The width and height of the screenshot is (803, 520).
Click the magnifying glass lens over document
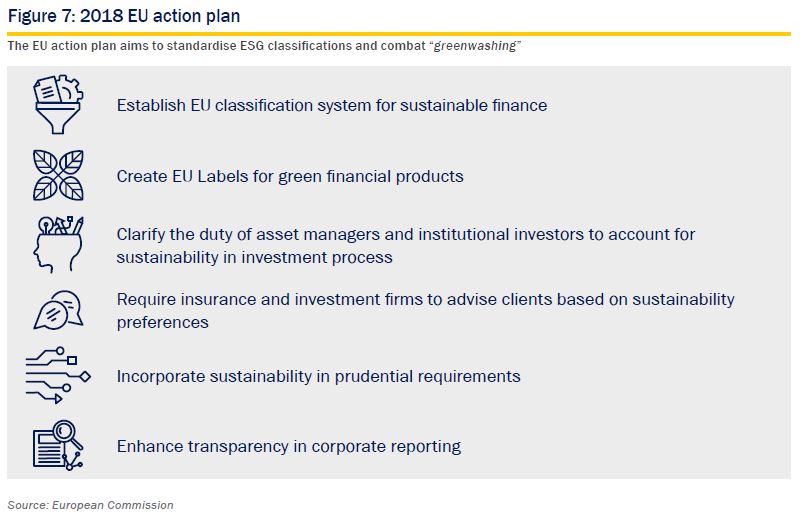point(64,431)
